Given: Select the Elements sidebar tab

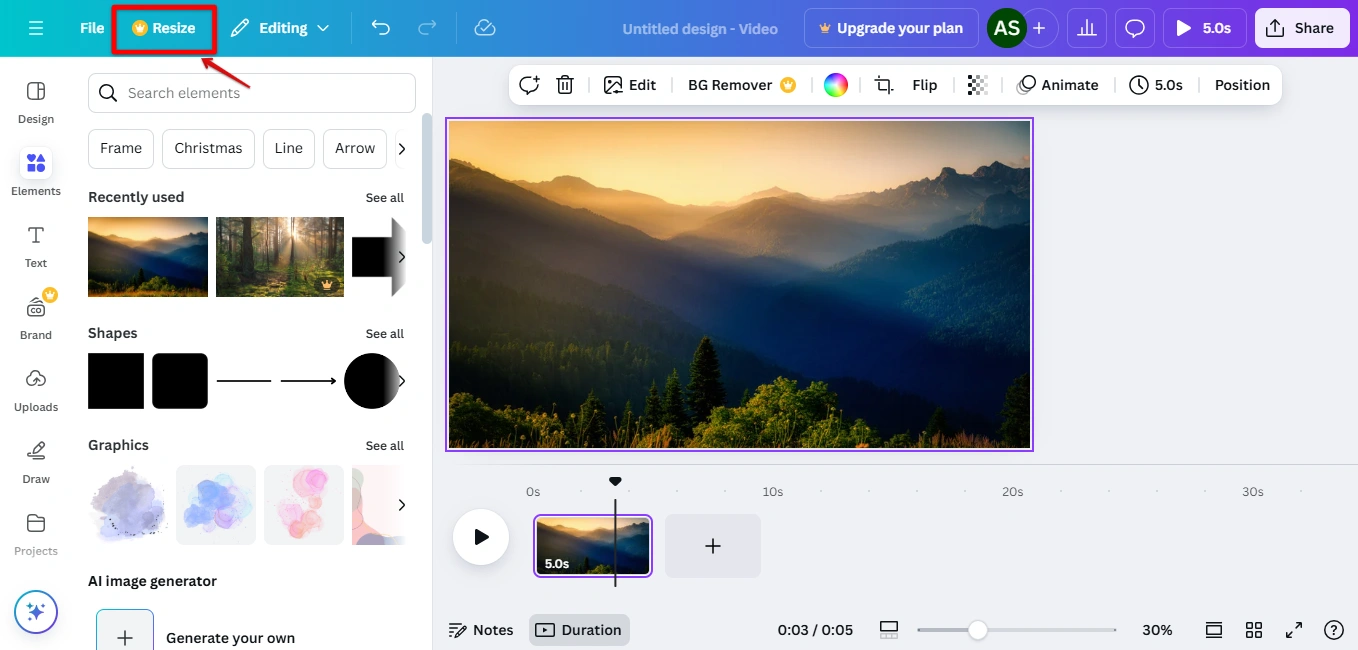Looking at the screenshot, I should (36, 174).
